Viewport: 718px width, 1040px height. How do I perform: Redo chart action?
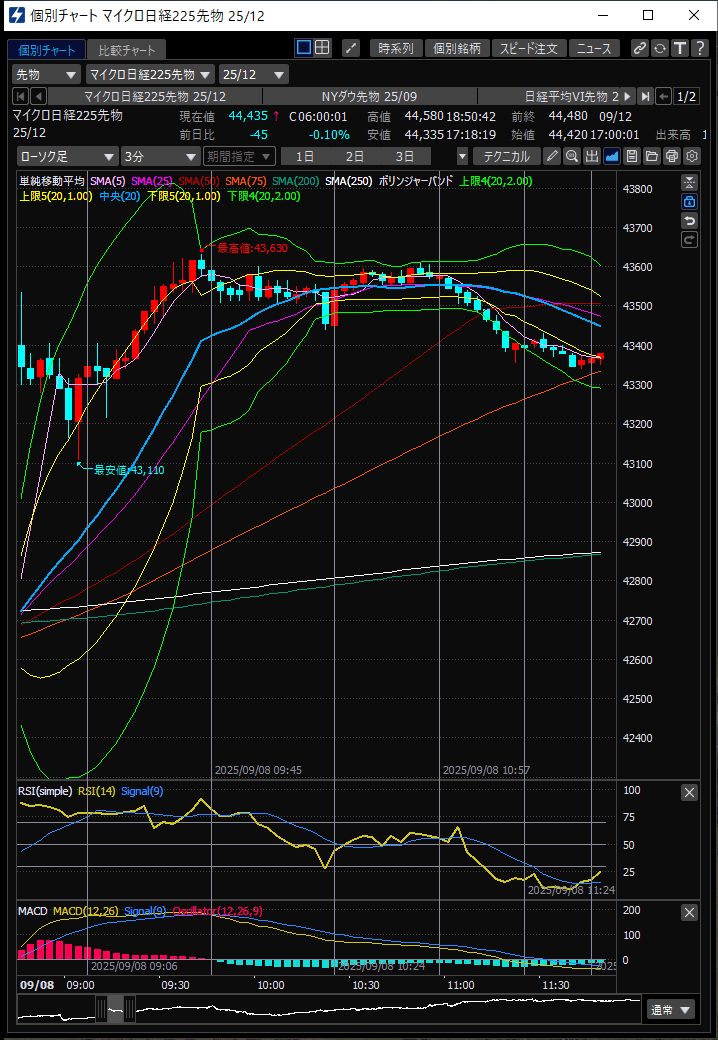click(689, 240)
